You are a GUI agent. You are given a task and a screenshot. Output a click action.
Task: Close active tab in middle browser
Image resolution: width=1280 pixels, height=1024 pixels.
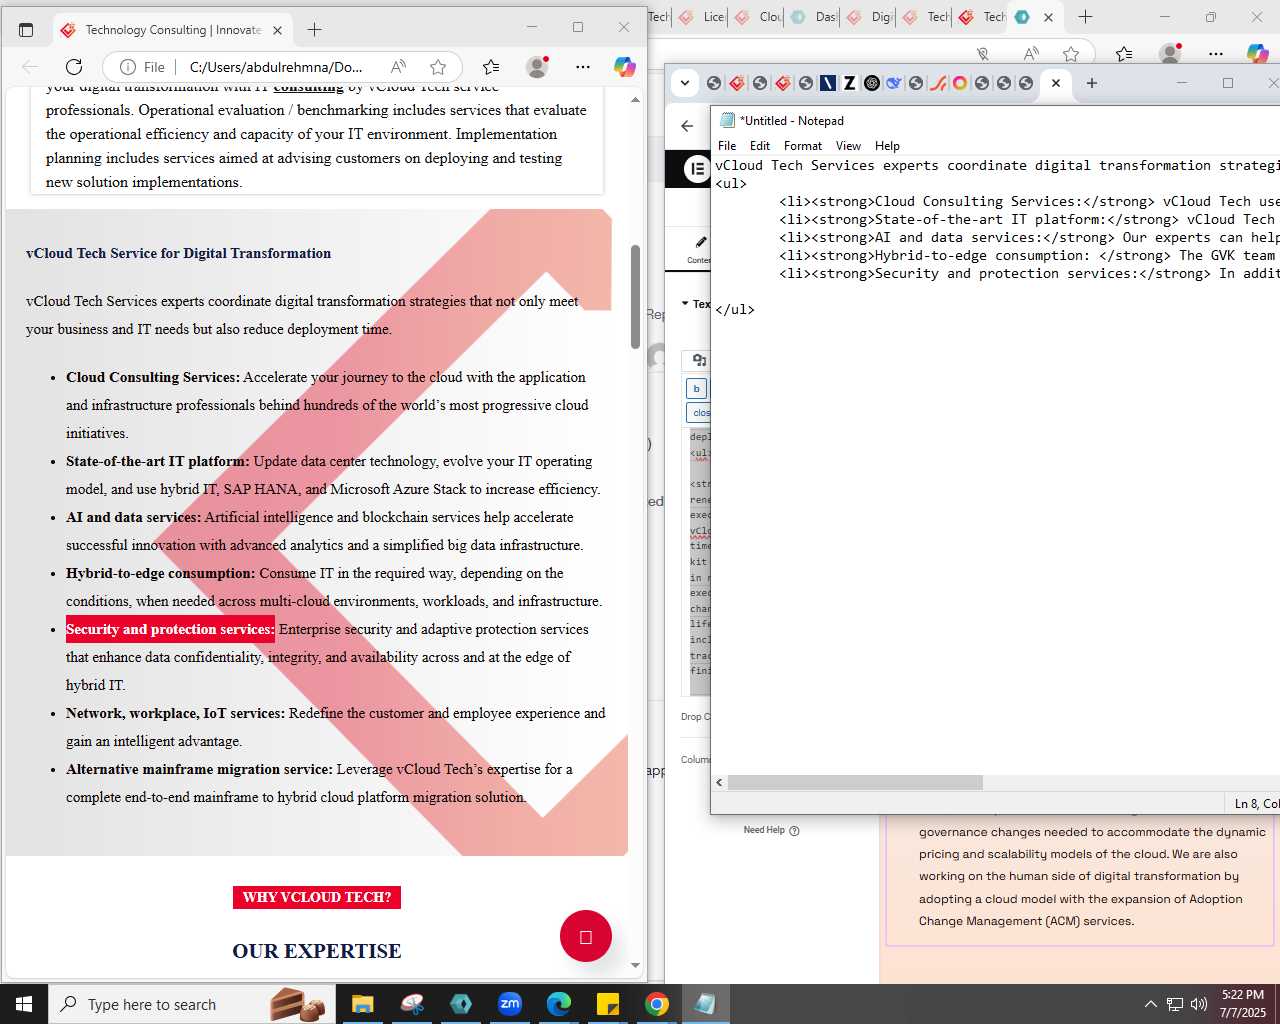[1056, 83]
